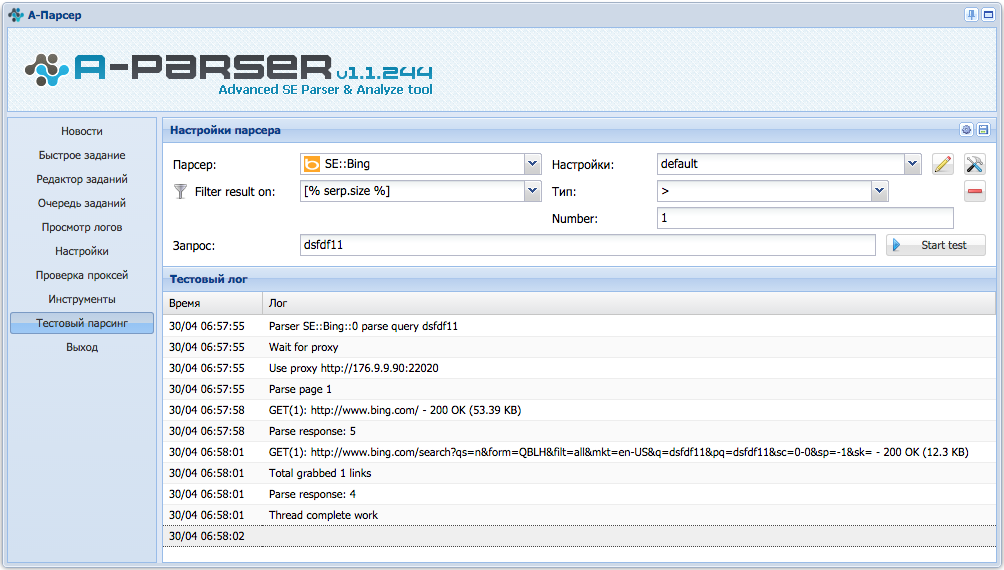Select log row 'GET(1): http://www.bing.com/ - 200 OK'
Screen dimensions: 1004x570
[x=579, y=410]
